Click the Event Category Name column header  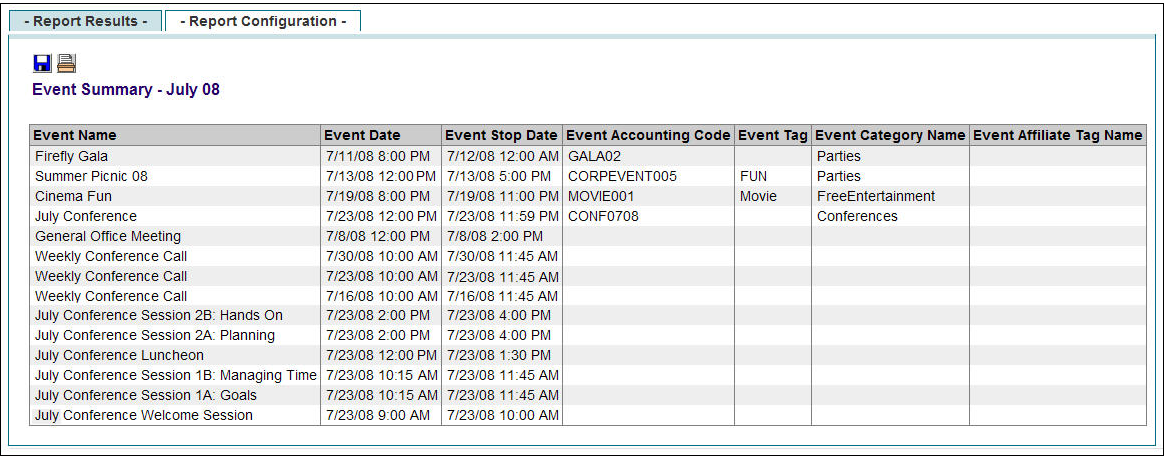pos(890,135)
